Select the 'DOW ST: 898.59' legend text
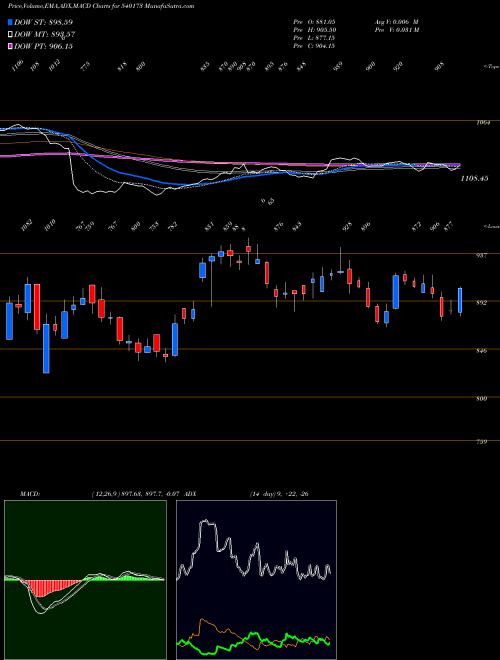 coord(44,22)
